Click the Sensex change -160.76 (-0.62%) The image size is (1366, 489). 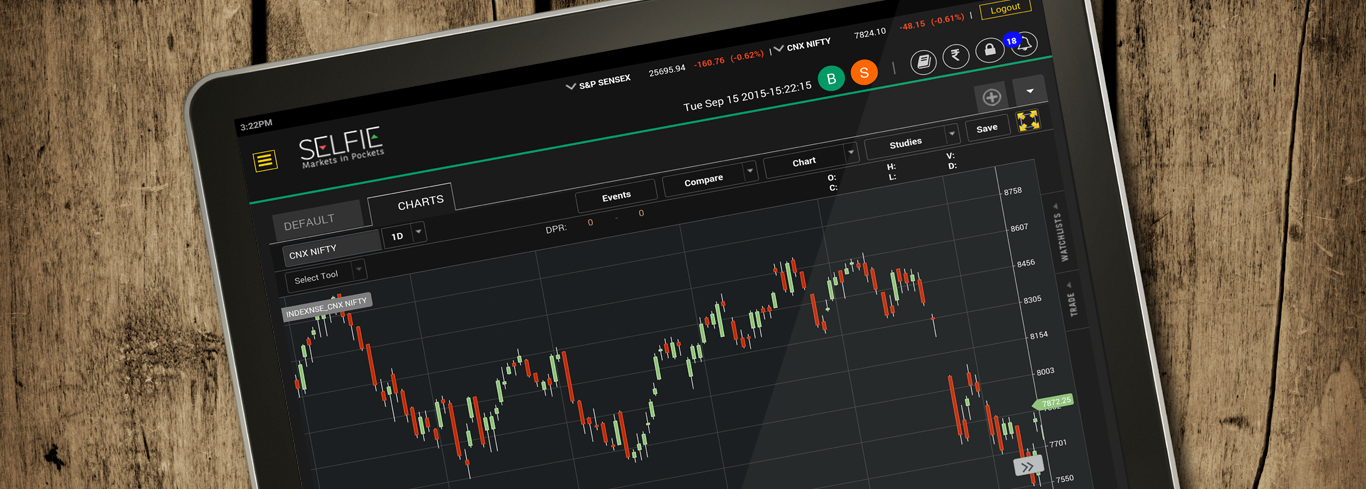point(730,59)
